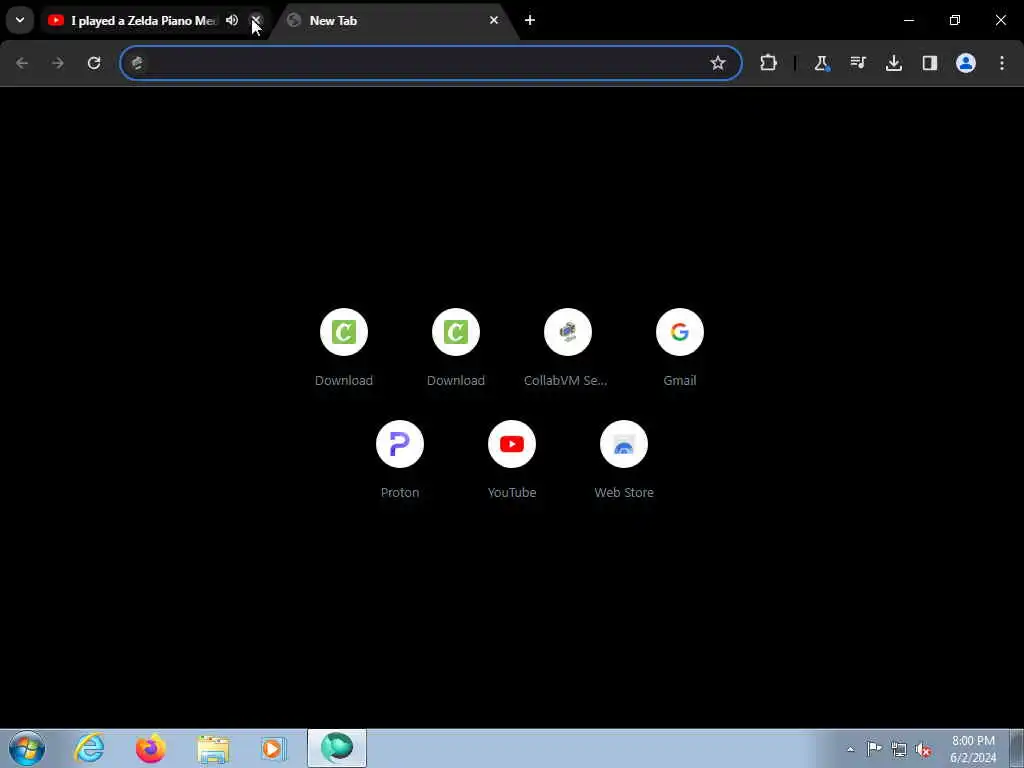Open the Web Store shortcut
This screenshot has width=1024, height=768.
624,459
